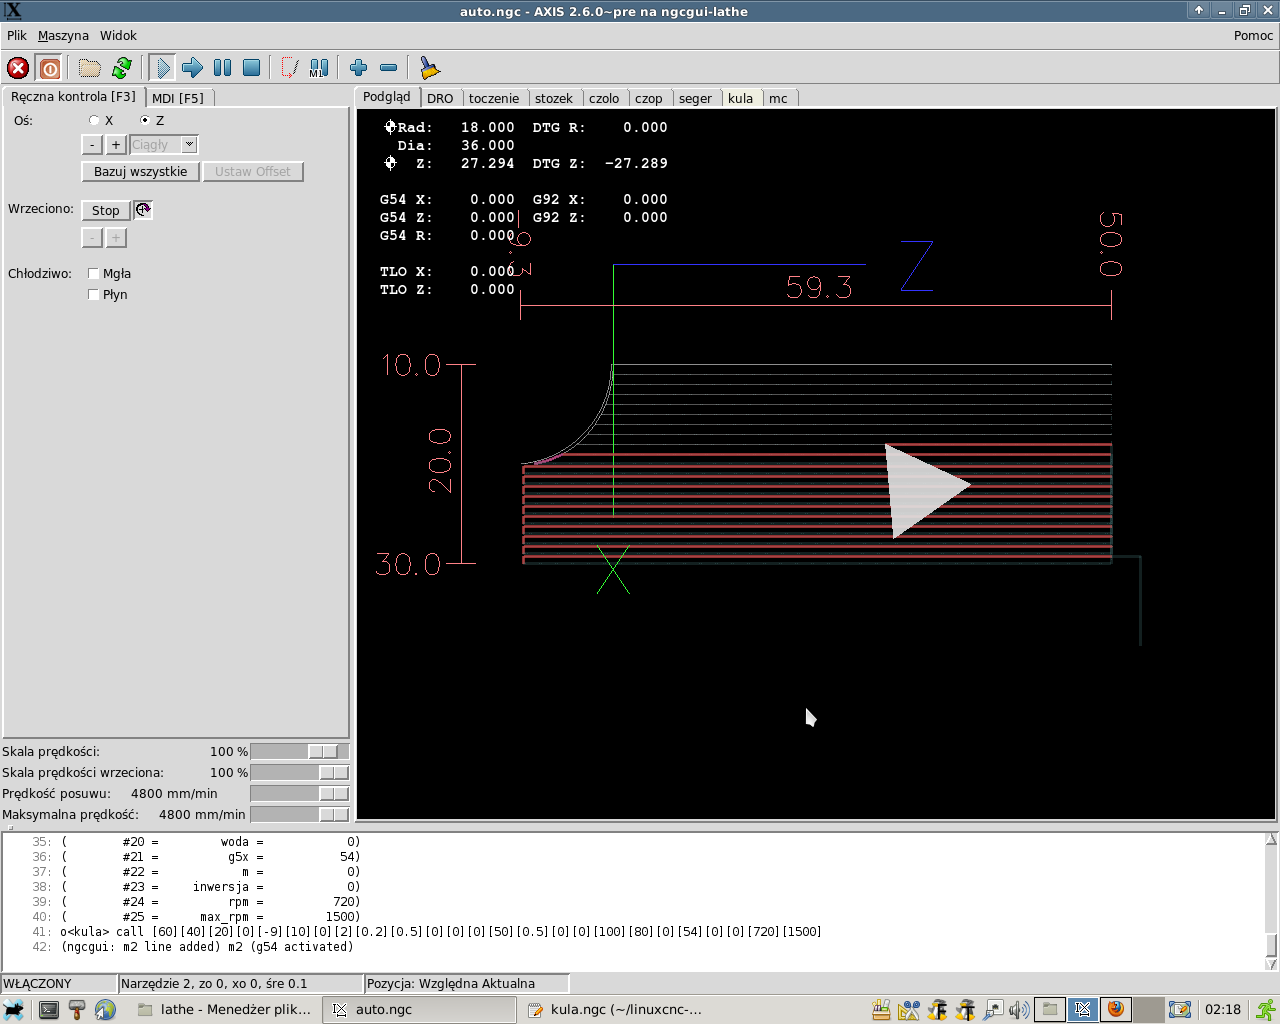The width and height of the screenshot is (1280, 1024).
Task: Select the Podgląd preview tab
Action: 387,97
